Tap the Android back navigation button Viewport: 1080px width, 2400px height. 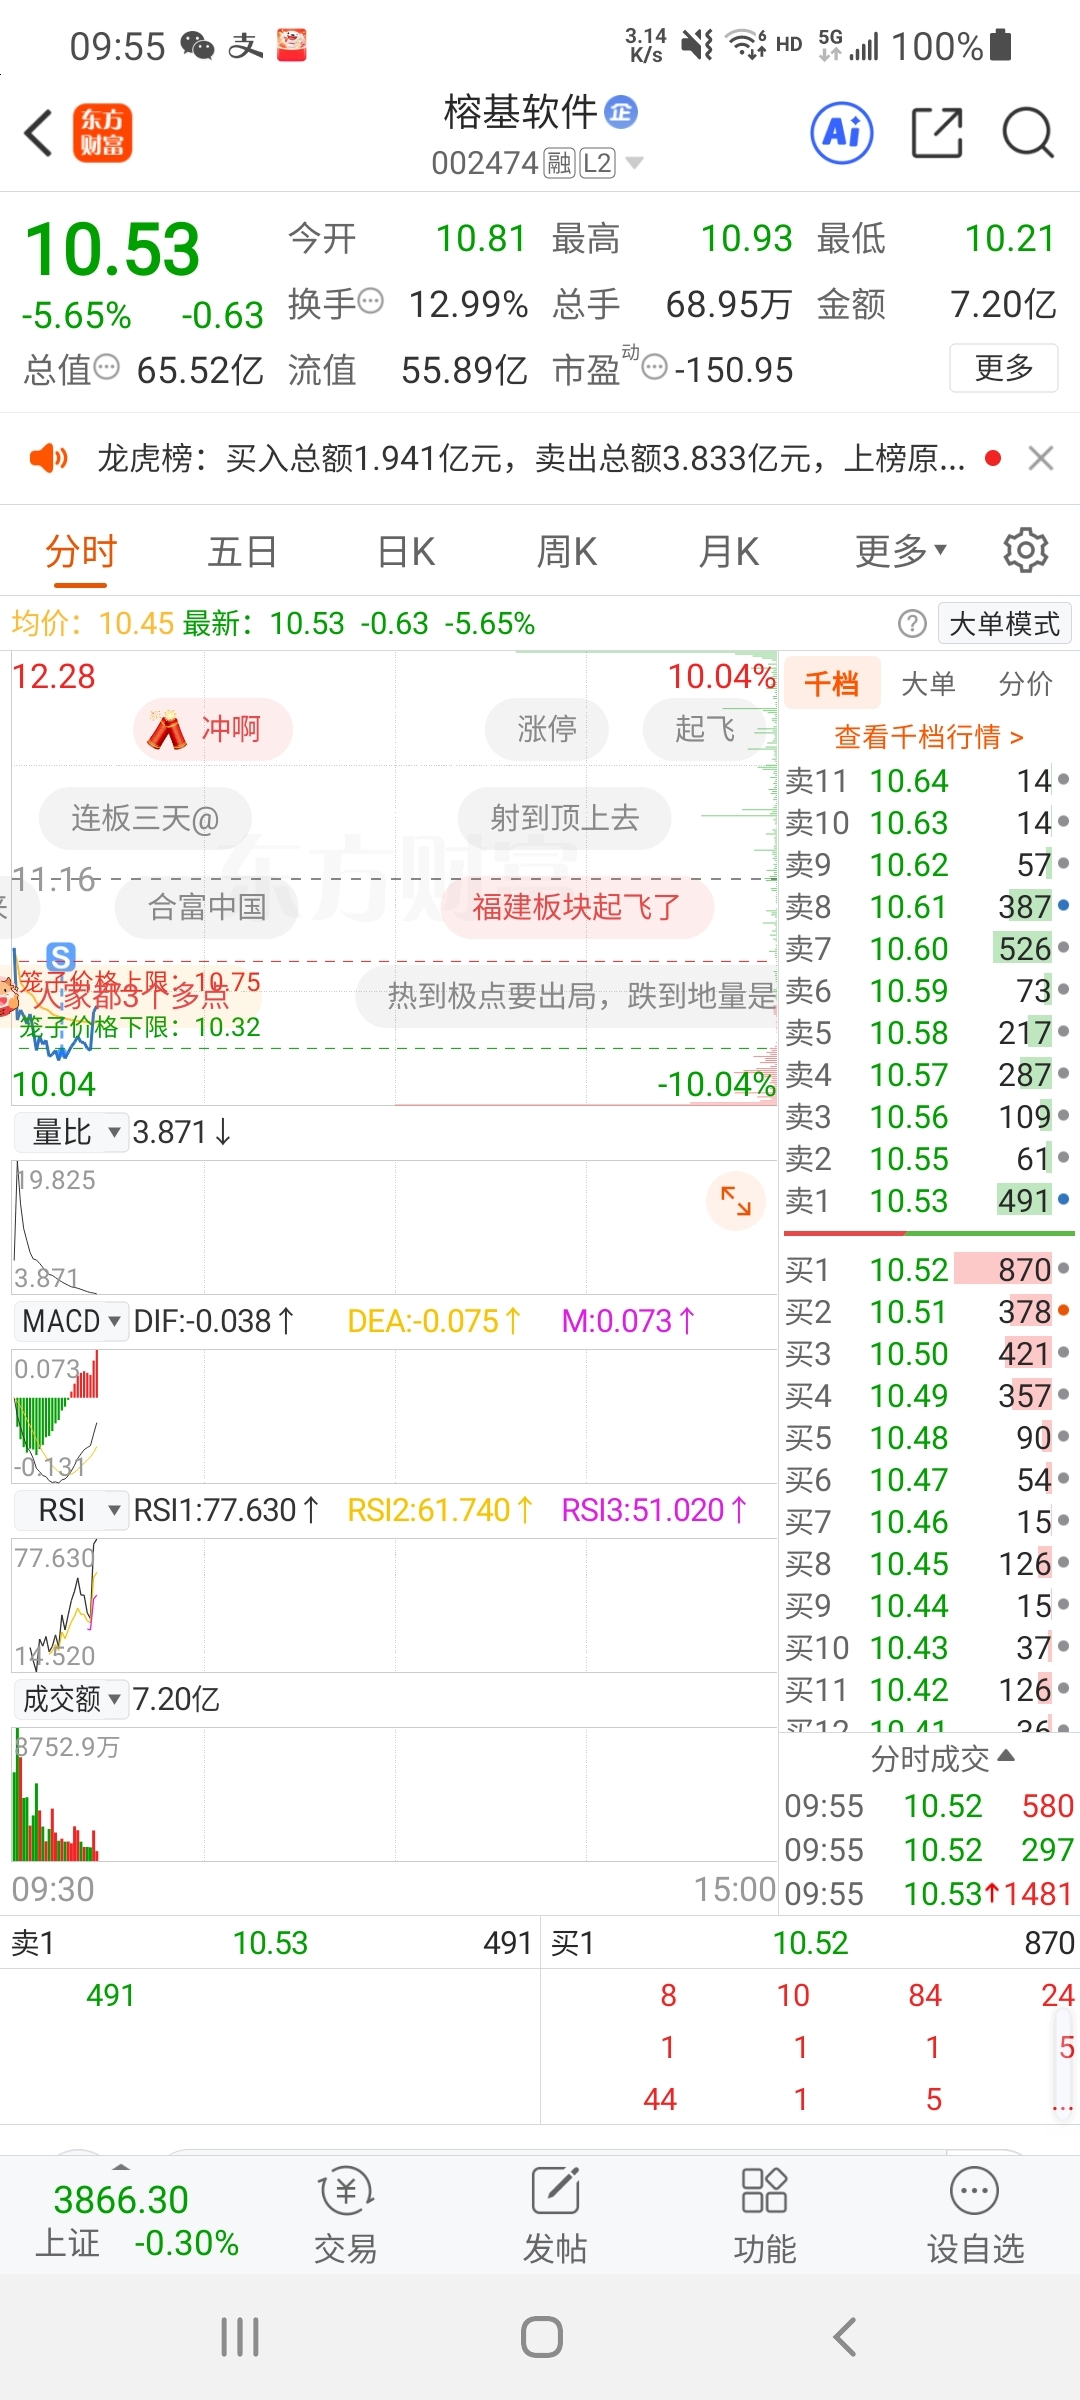pos(845,2337)
